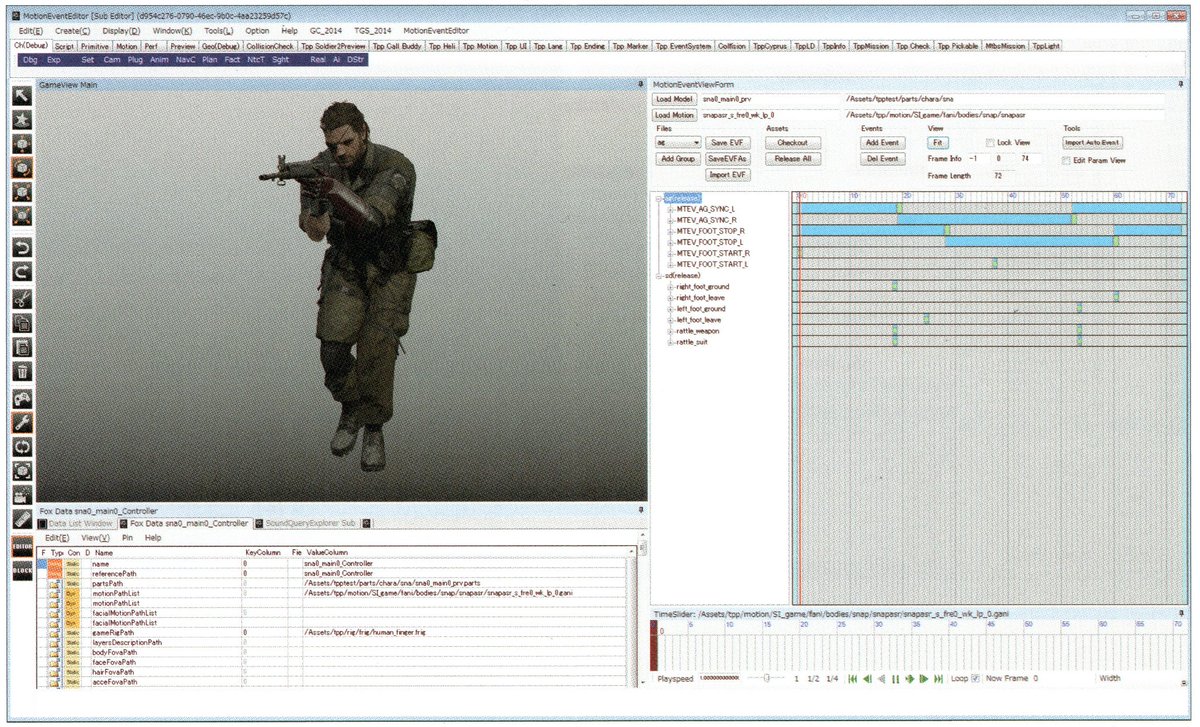1200x727 pixels.
Task: Click the trash can Delete icon
Action: (x=22, y=372)
